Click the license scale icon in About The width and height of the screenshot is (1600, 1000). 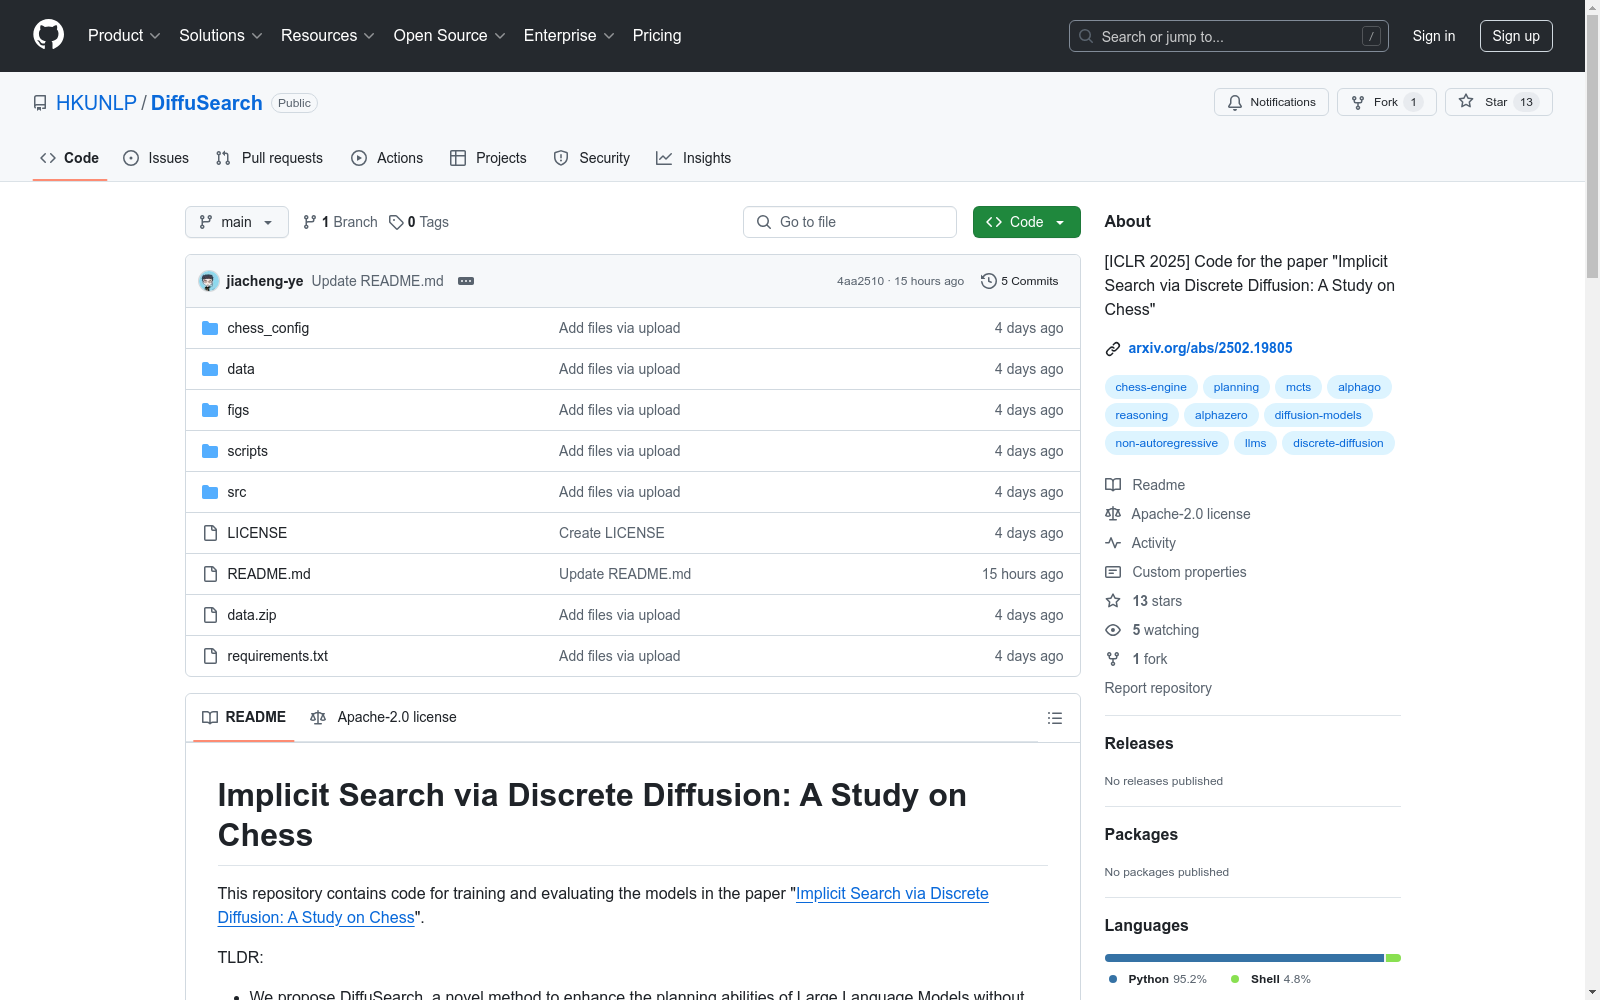point(1113,514)
